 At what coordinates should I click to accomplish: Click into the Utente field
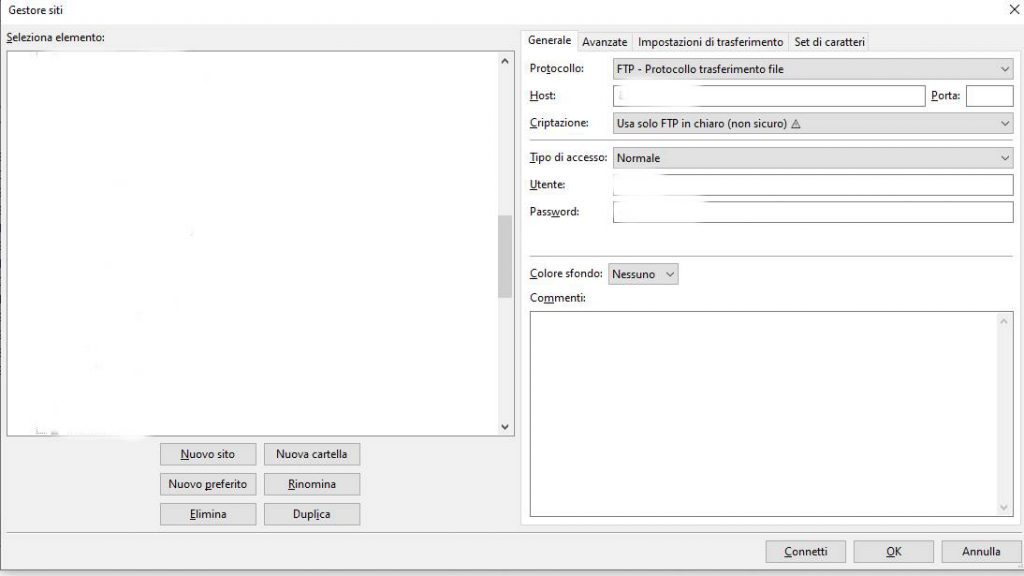tap(812, 185)
